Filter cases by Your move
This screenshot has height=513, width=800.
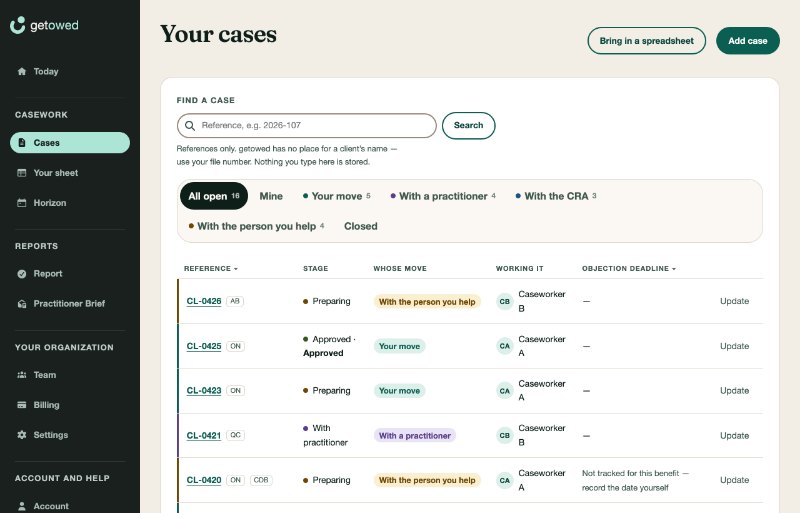tap(337, 196)
